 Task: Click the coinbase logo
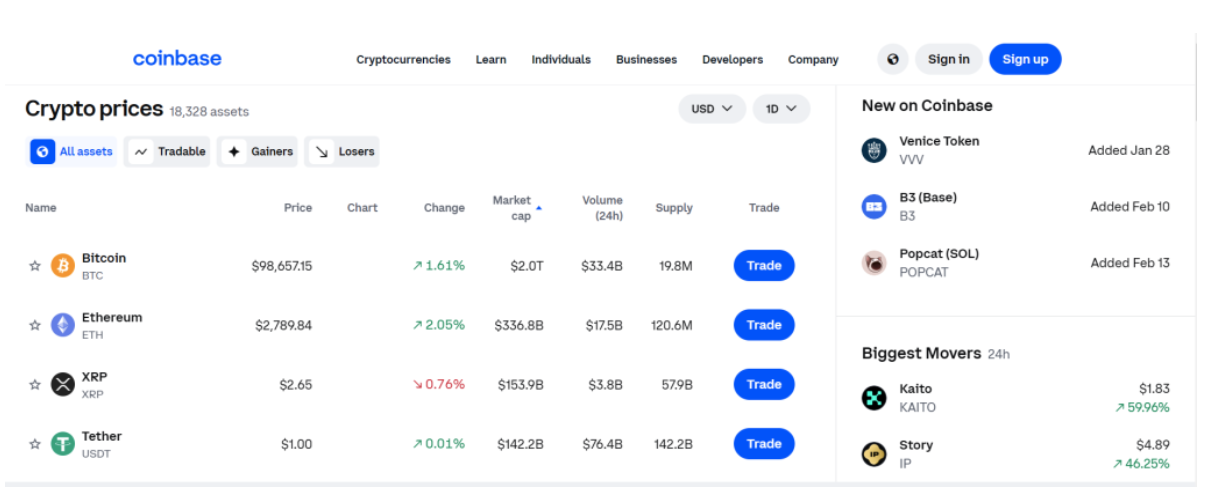pos(177,58)
